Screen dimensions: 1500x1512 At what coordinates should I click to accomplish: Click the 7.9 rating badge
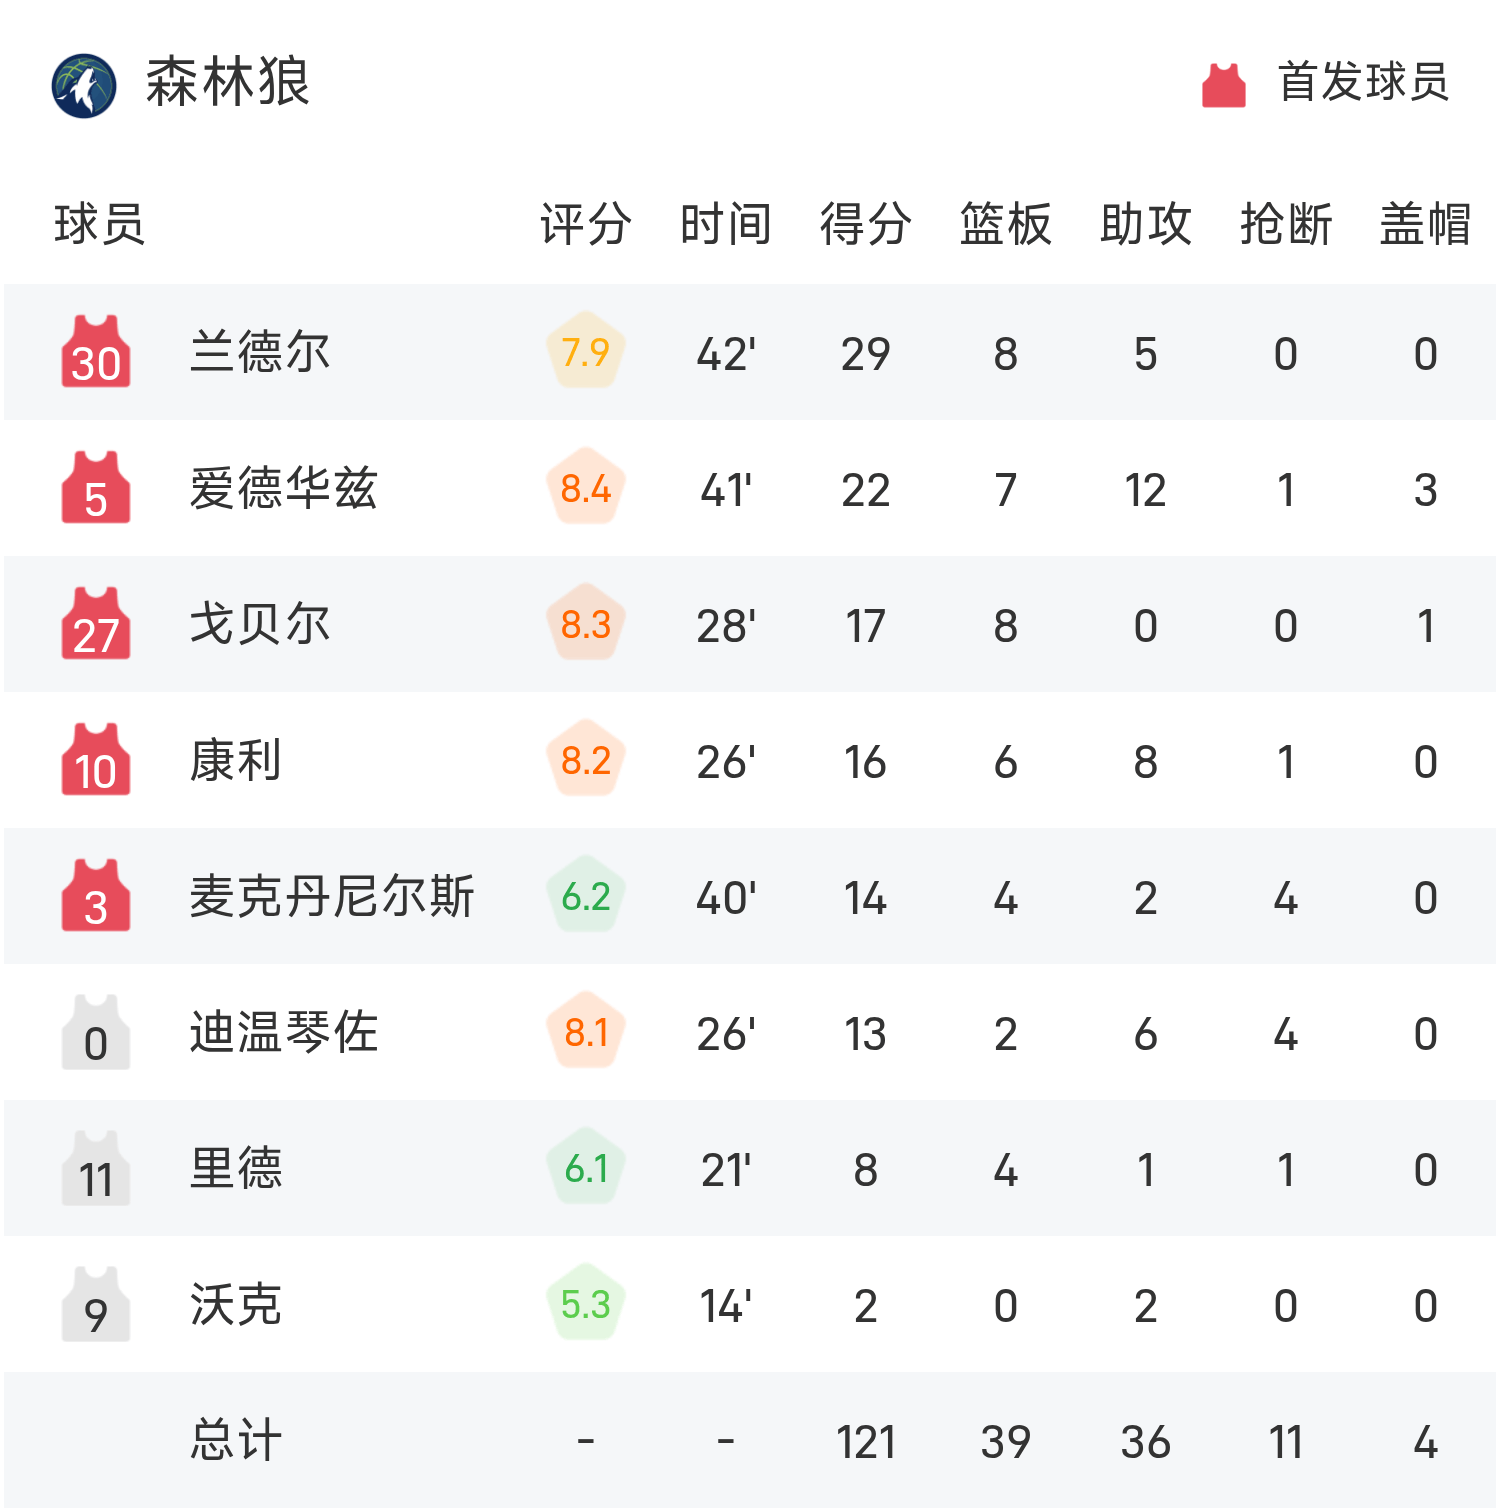pyautogui.click(x=585, y=353)
